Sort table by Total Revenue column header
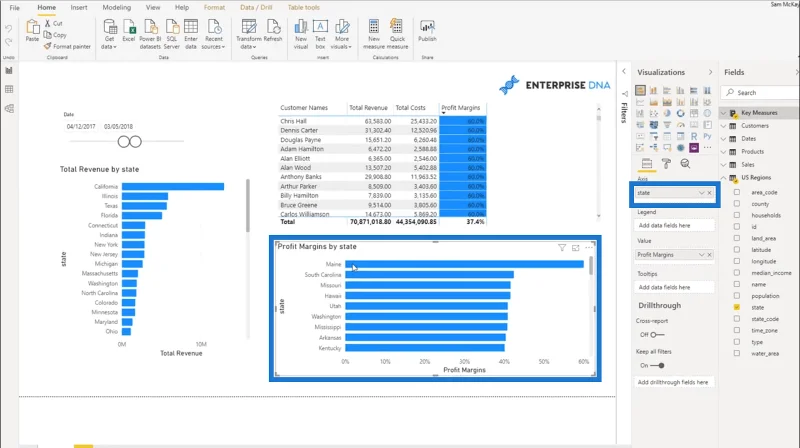The width and height of the screenshot is (800, 448). [368, 108]
